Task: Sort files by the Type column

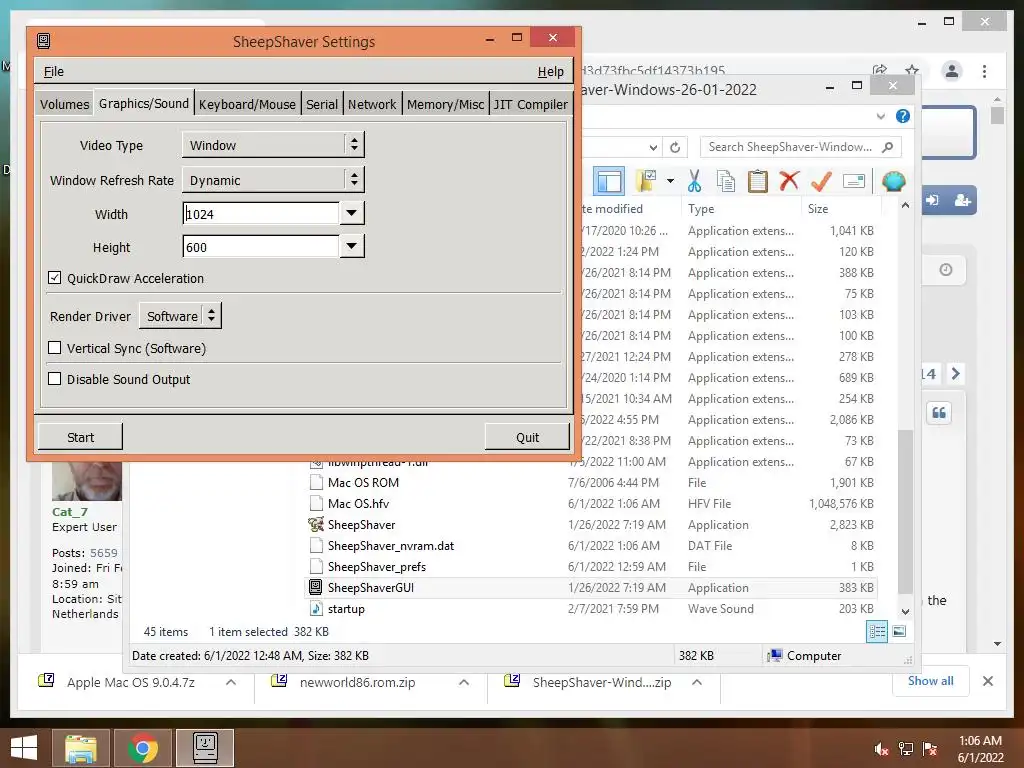Action: click(701, 208)
